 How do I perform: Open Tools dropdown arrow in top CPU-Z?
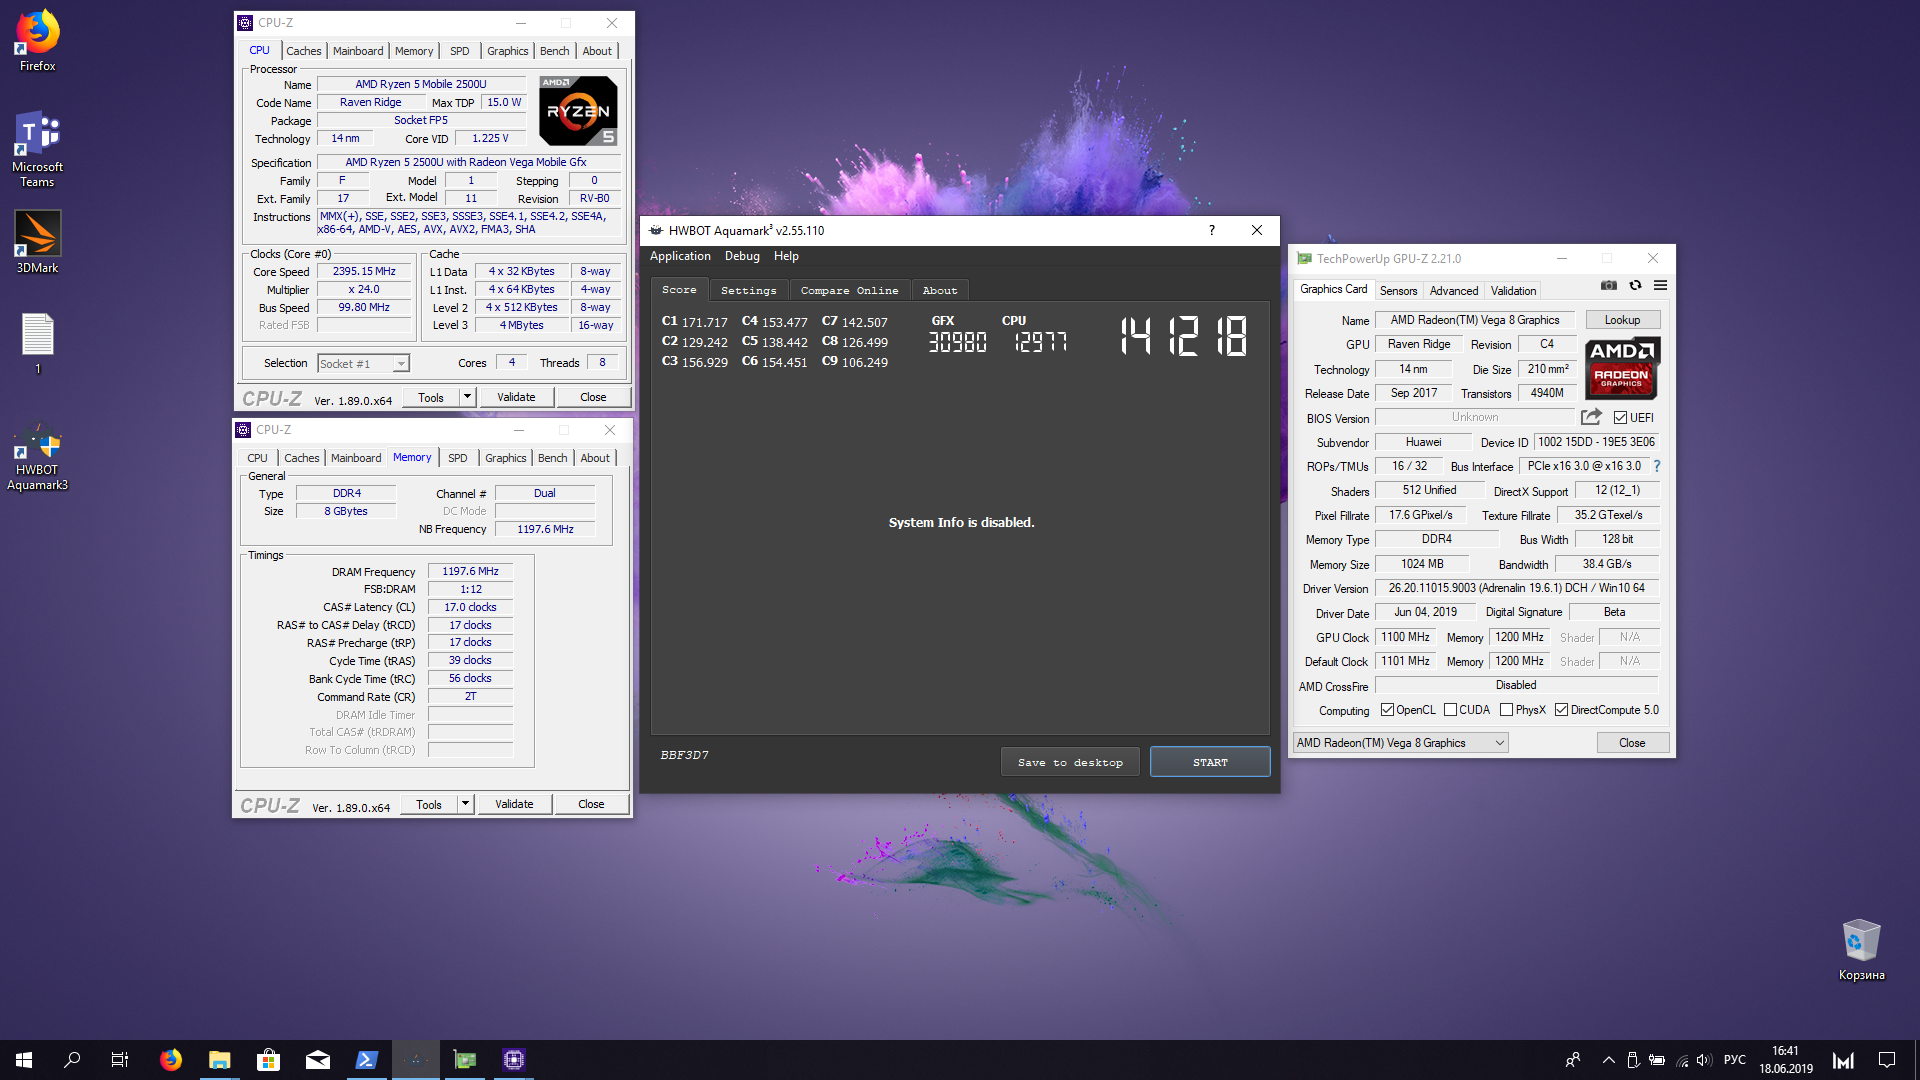[466, 397]
